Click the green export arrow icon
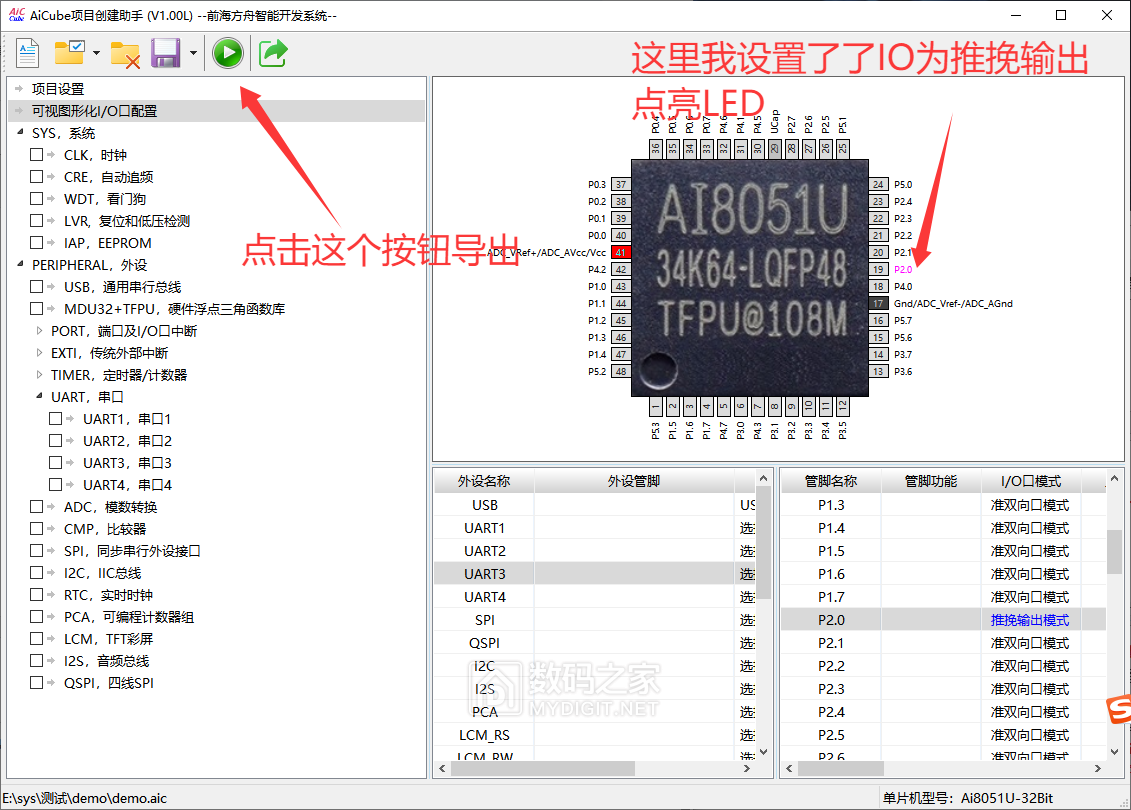The width and height of the screenshot is (1131, 810). [273, 53]
